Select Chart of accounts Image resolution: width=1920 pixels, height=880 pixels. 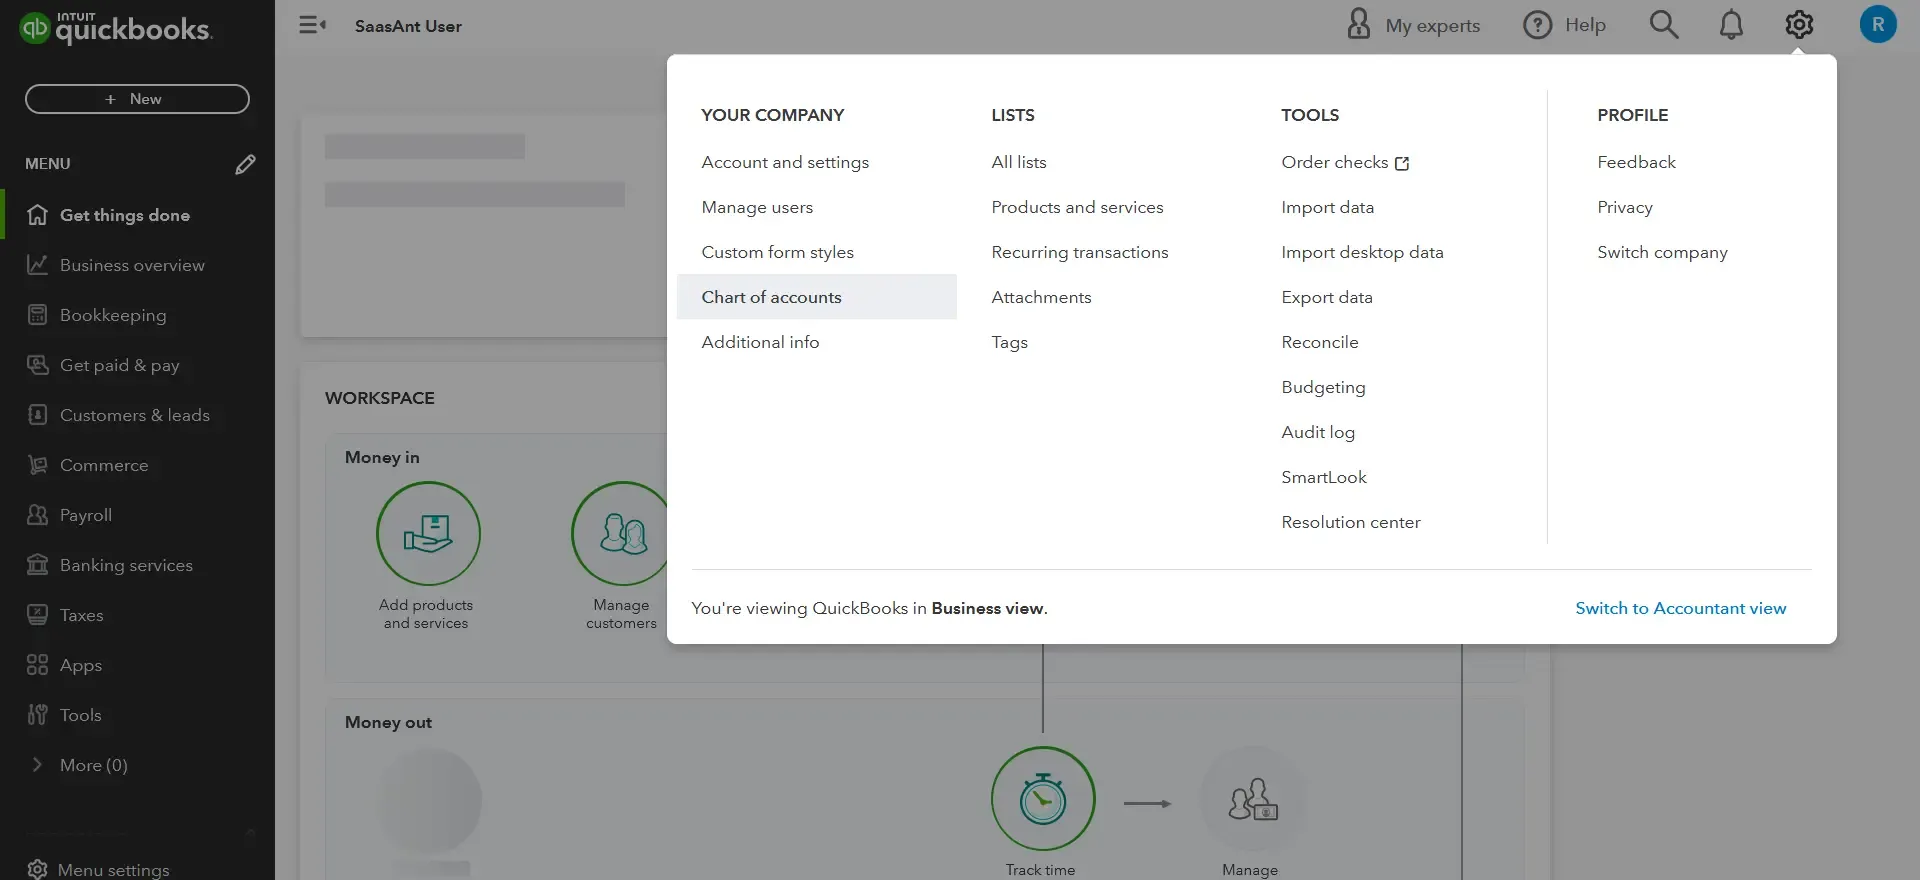click(x=817, y=297)
